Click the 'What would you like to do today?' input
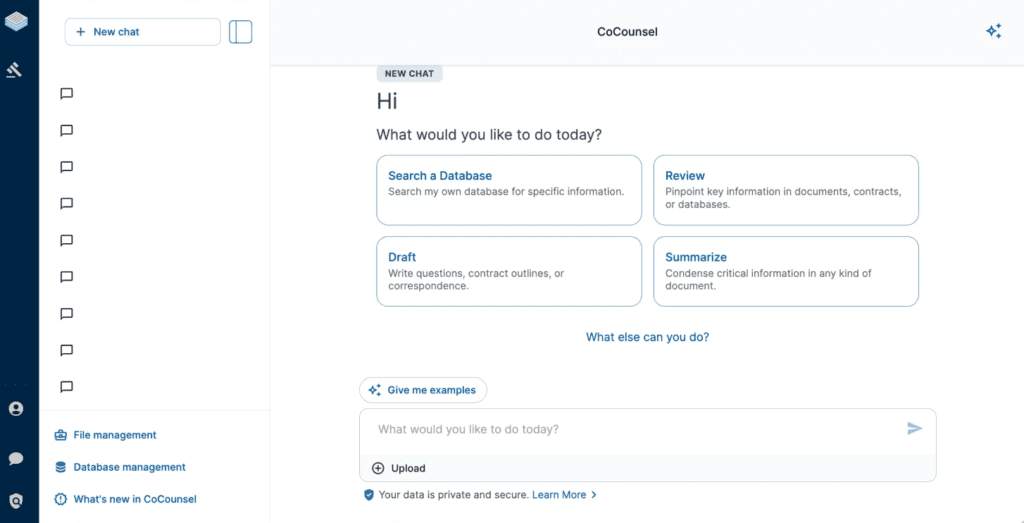Viewport: 1024px width, 523px height. tap(630, 430)
